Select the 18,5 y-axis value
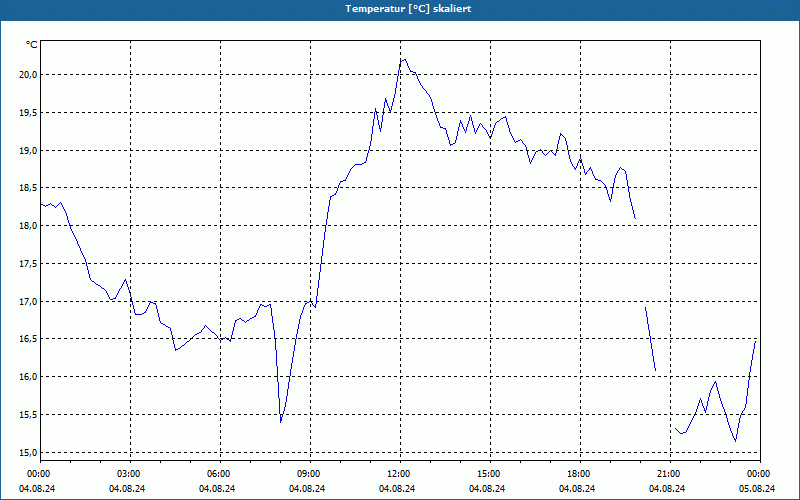This screenshot has width=800, height=500. coord(29,188)
